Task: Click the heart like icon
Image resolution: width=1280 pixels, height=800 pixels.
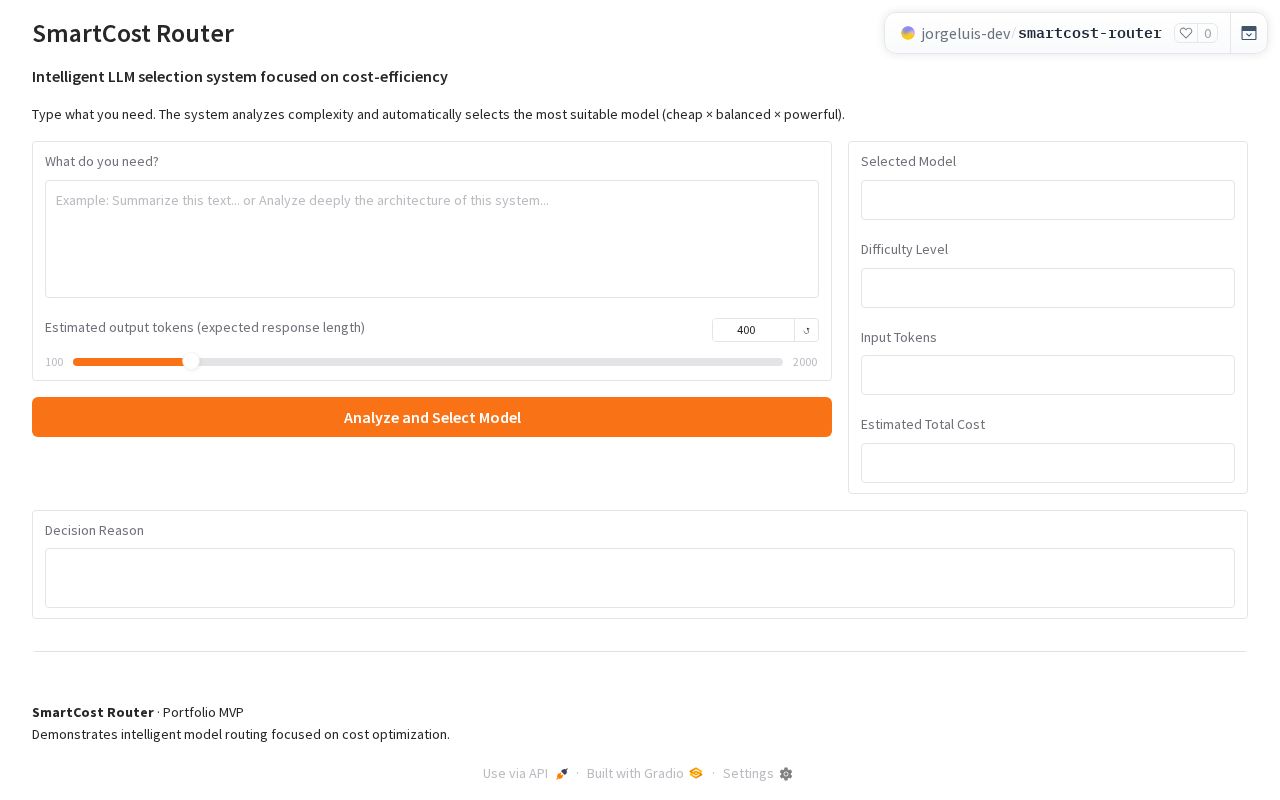Action: (1186, 33)
